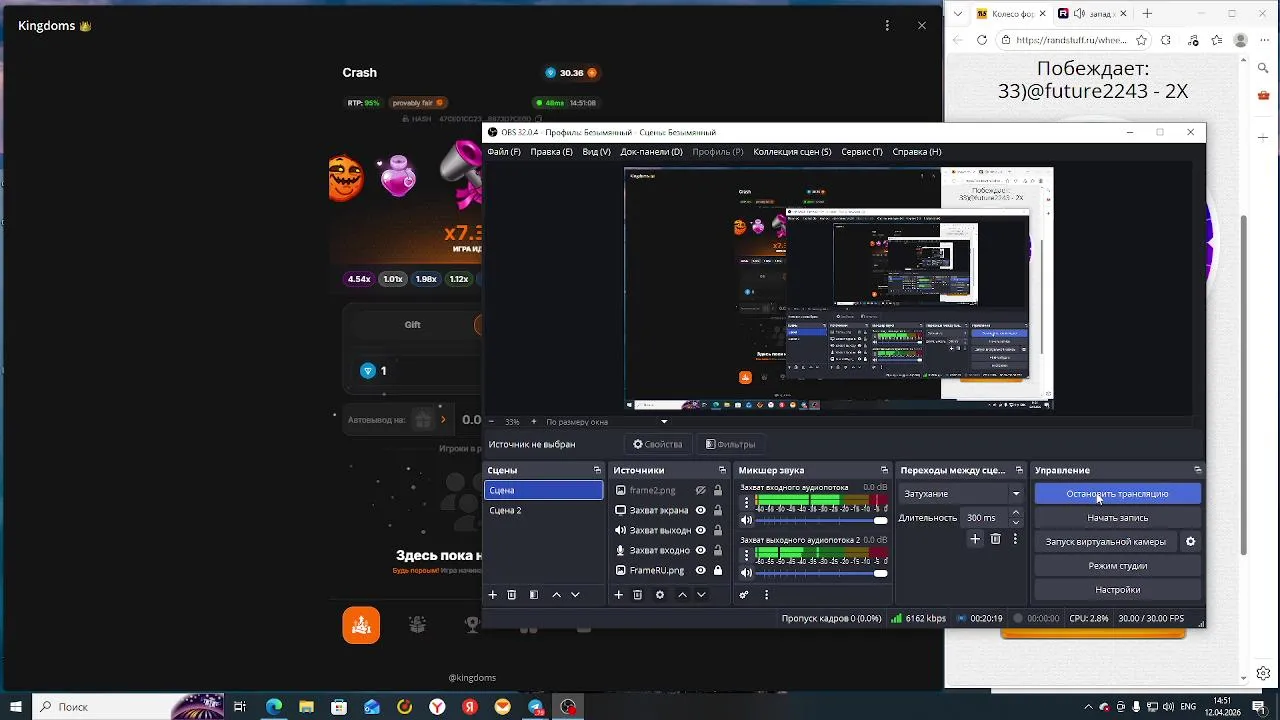Open the Вид (V) menu in OBS
The height and width of the screenshot is (720, 1280).
point(596,152)
